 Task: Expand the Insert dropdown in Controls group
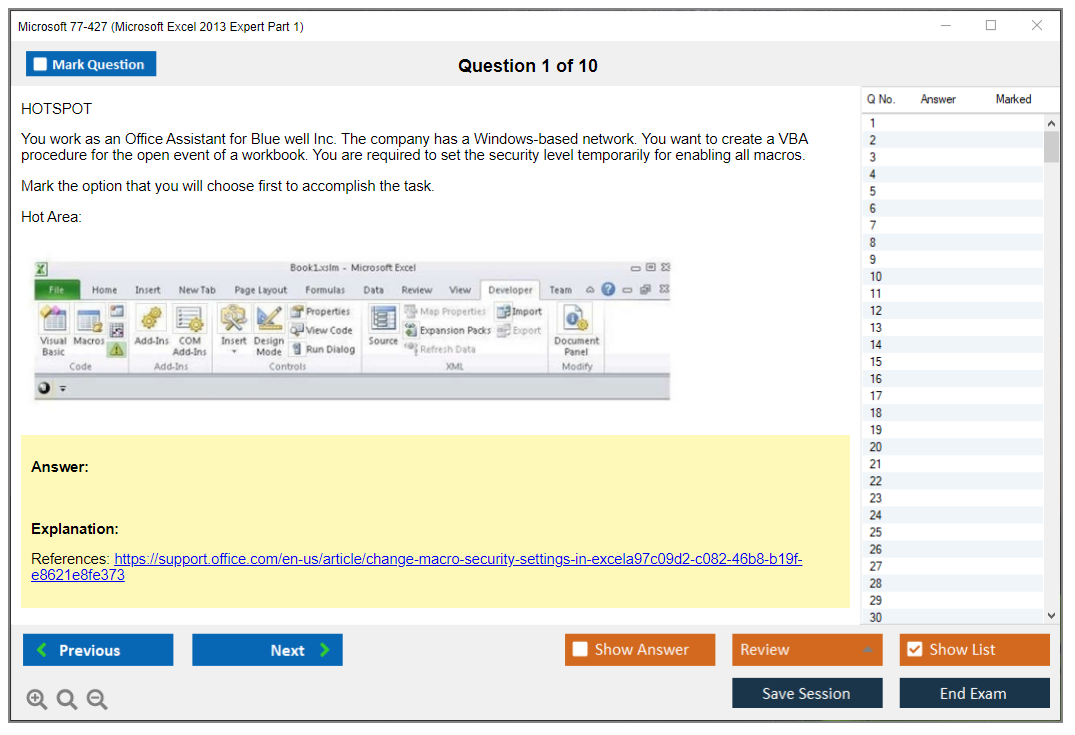click(233, 350)
